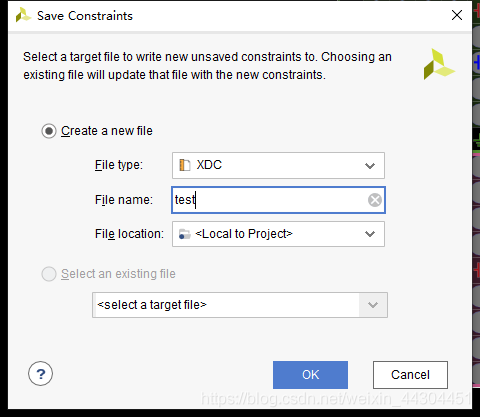Open help with the question mark icon

40,374
